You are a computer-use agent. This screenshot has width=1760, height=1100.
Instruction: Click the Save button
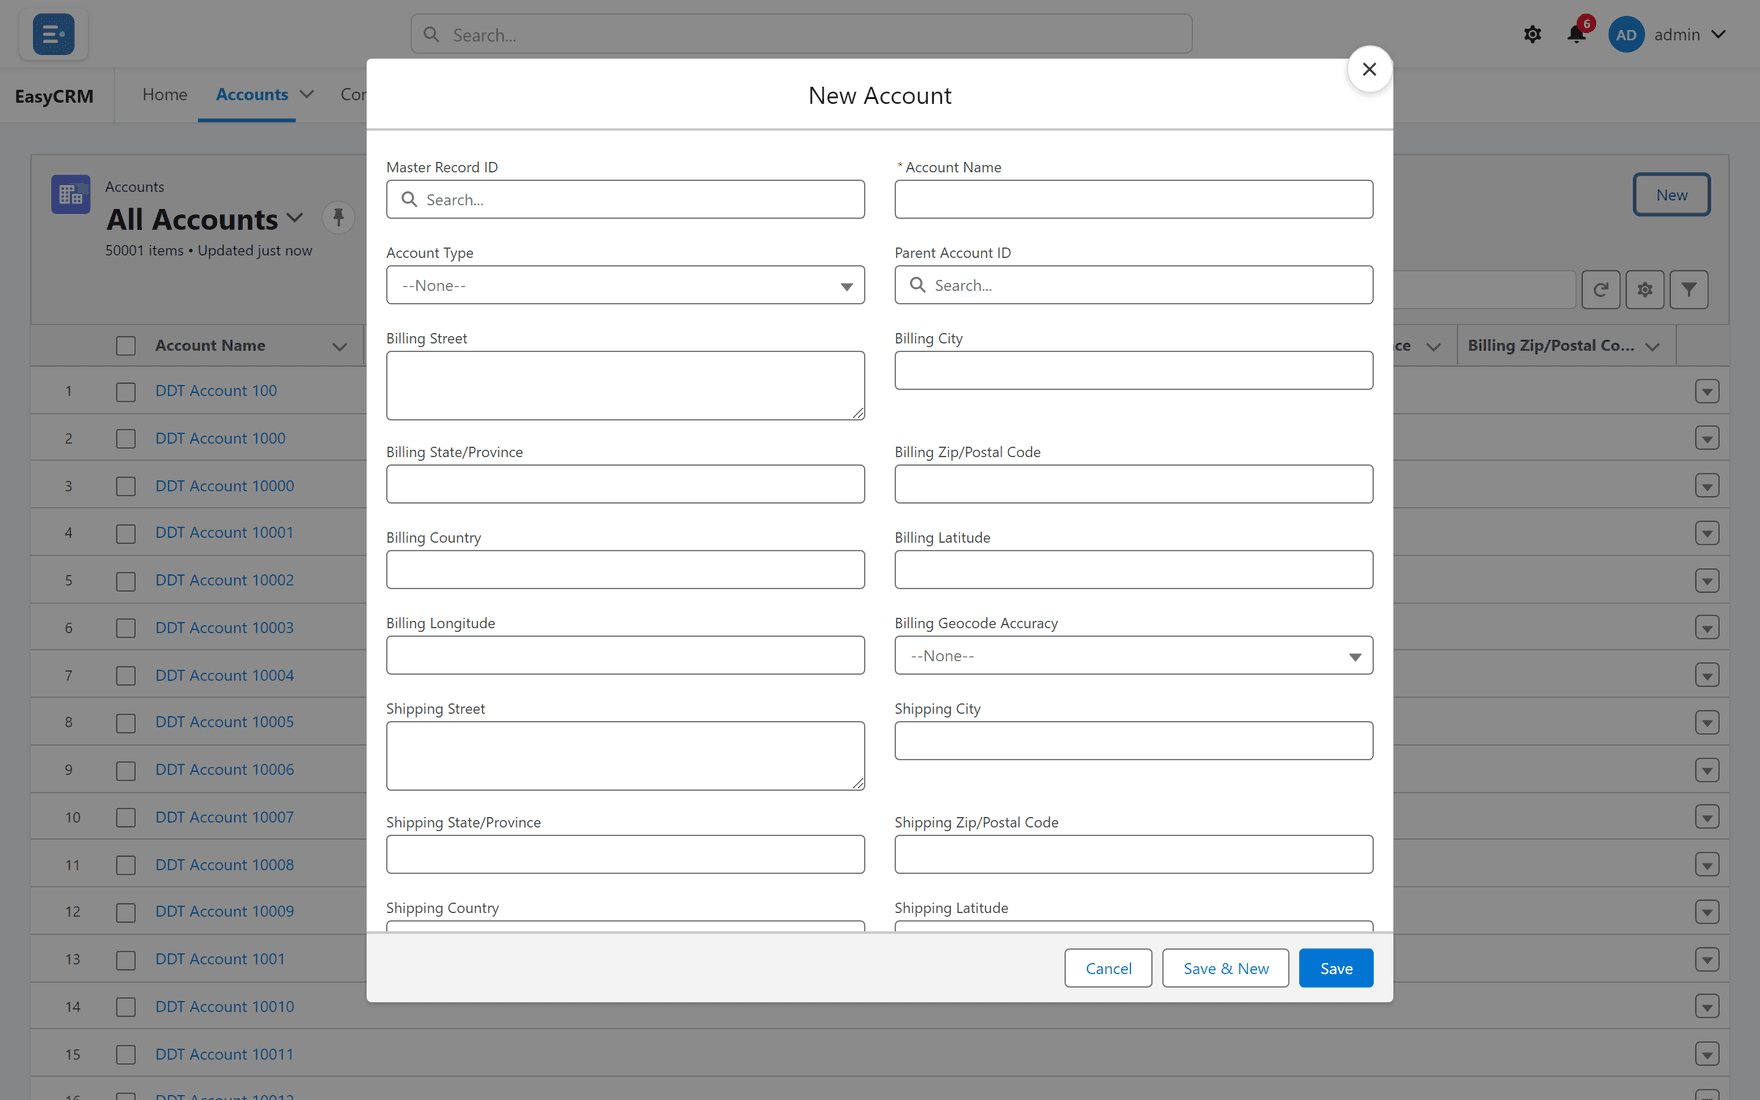click(1336, 968)
